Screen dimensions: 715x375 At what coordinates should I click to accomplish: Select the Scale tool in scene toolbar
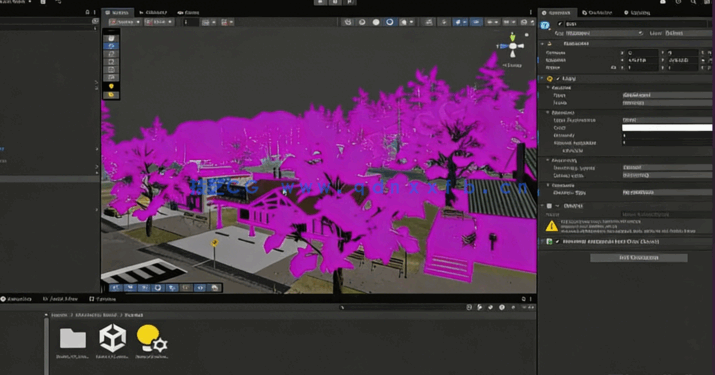[111, 62]
